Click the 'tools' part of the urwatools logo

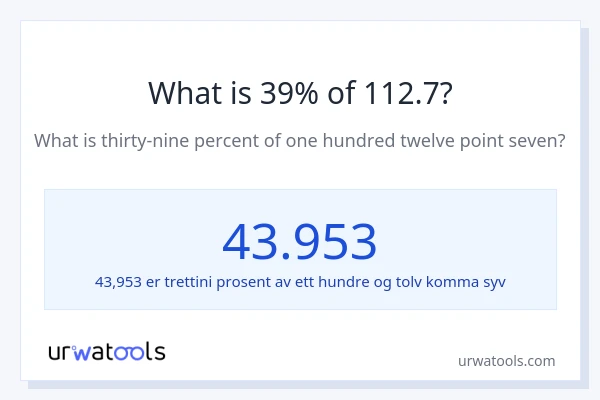point(138,351)
